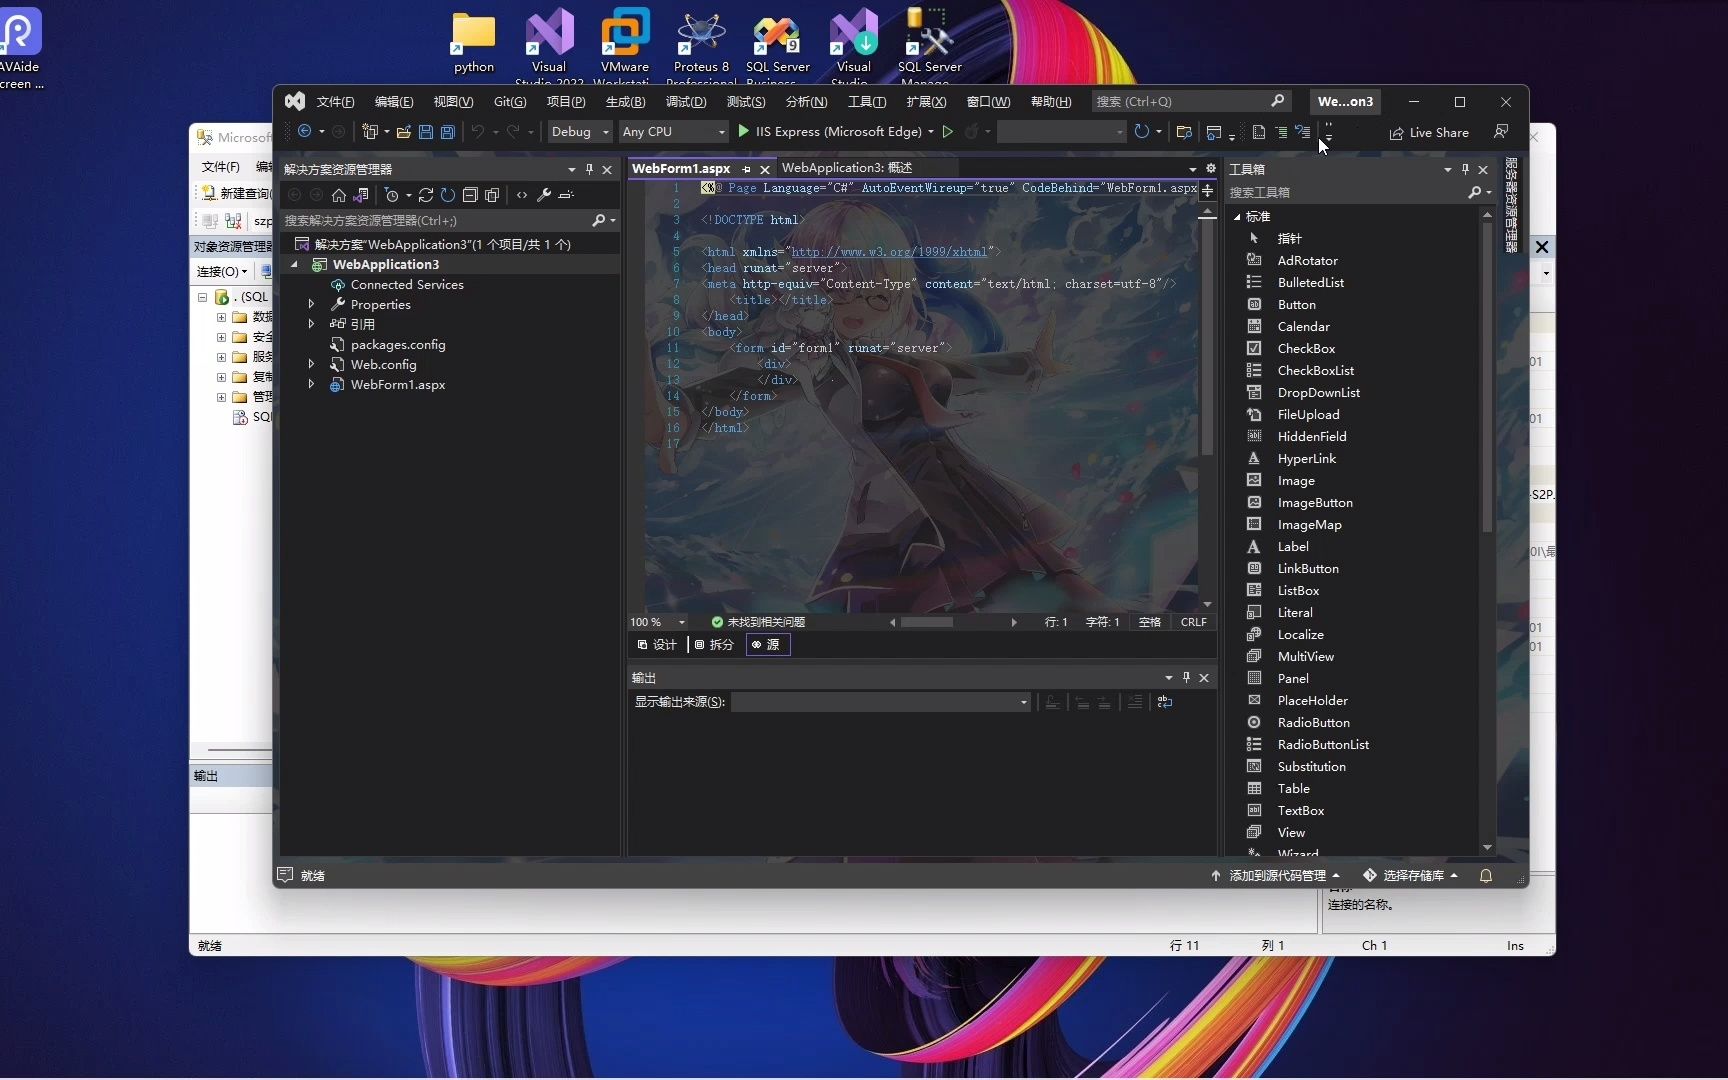Screen dimensions: 1728x1080
Task: Click 选择存储库 in status bar
Action: (1410, 875)
